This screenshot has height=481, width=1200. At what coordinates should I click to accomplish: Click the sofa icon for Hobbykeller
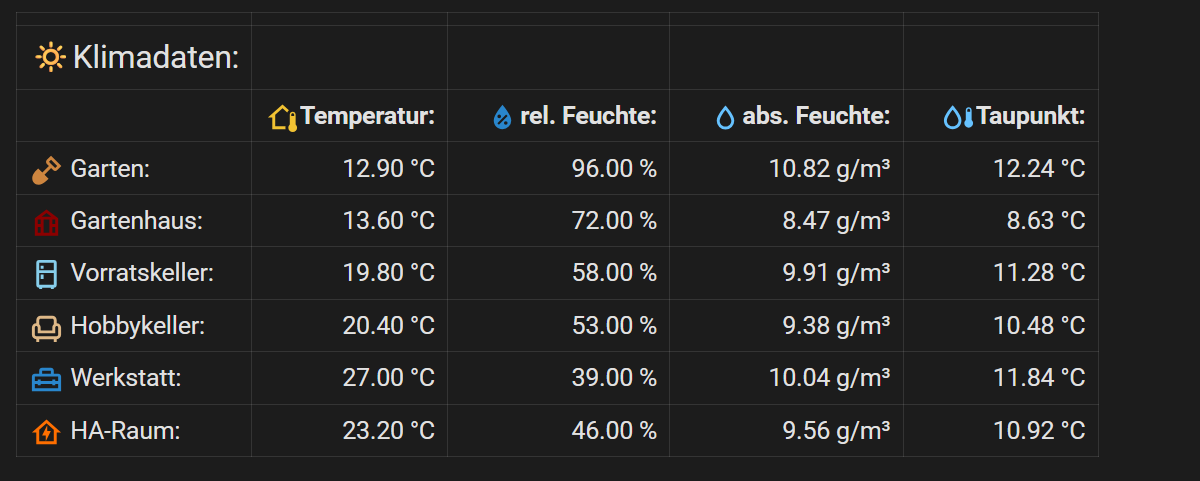46,327
